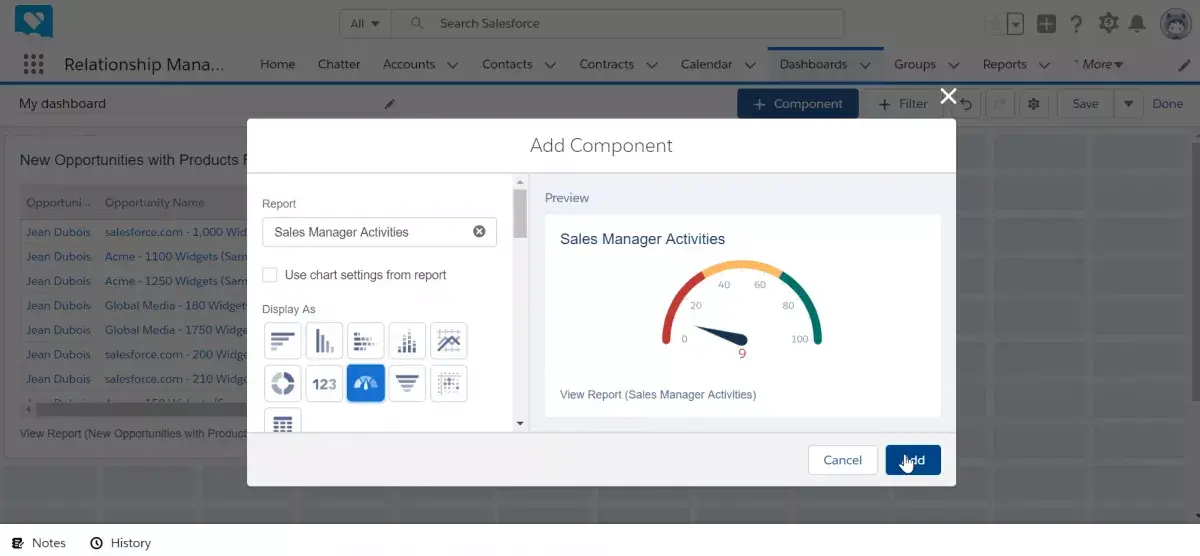Open the Help question mark icon

[x=1077, y=24]
